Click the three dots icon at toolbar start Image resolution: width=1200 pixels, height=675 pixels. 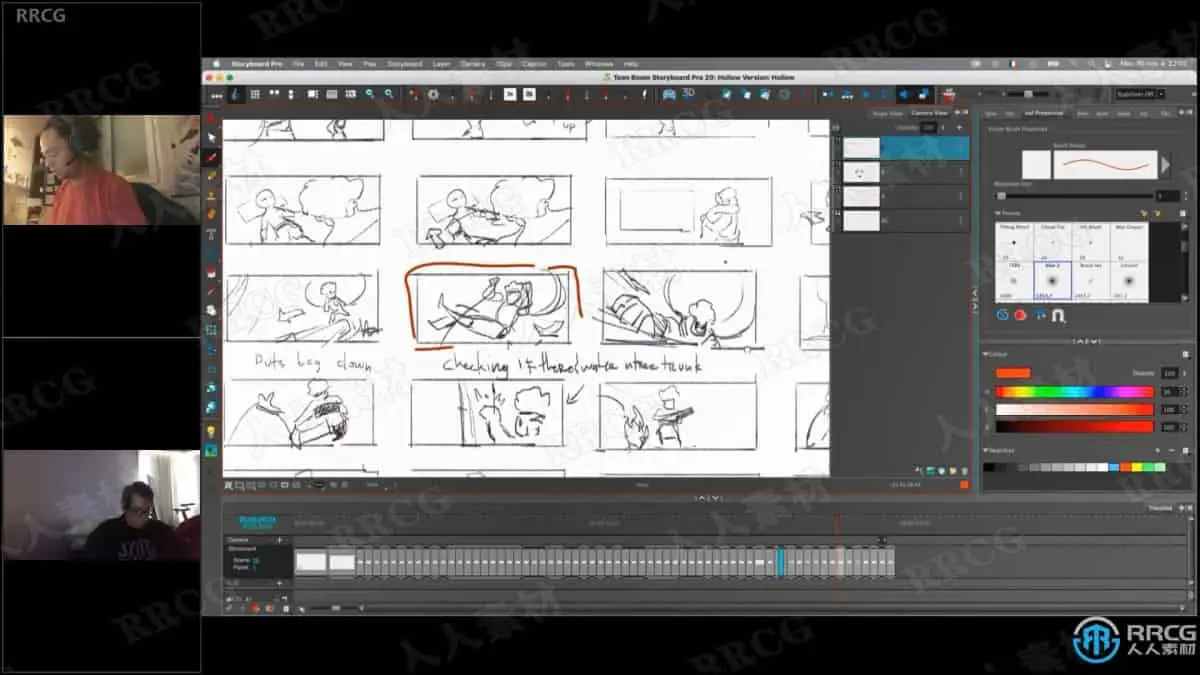tap(216, 94)
